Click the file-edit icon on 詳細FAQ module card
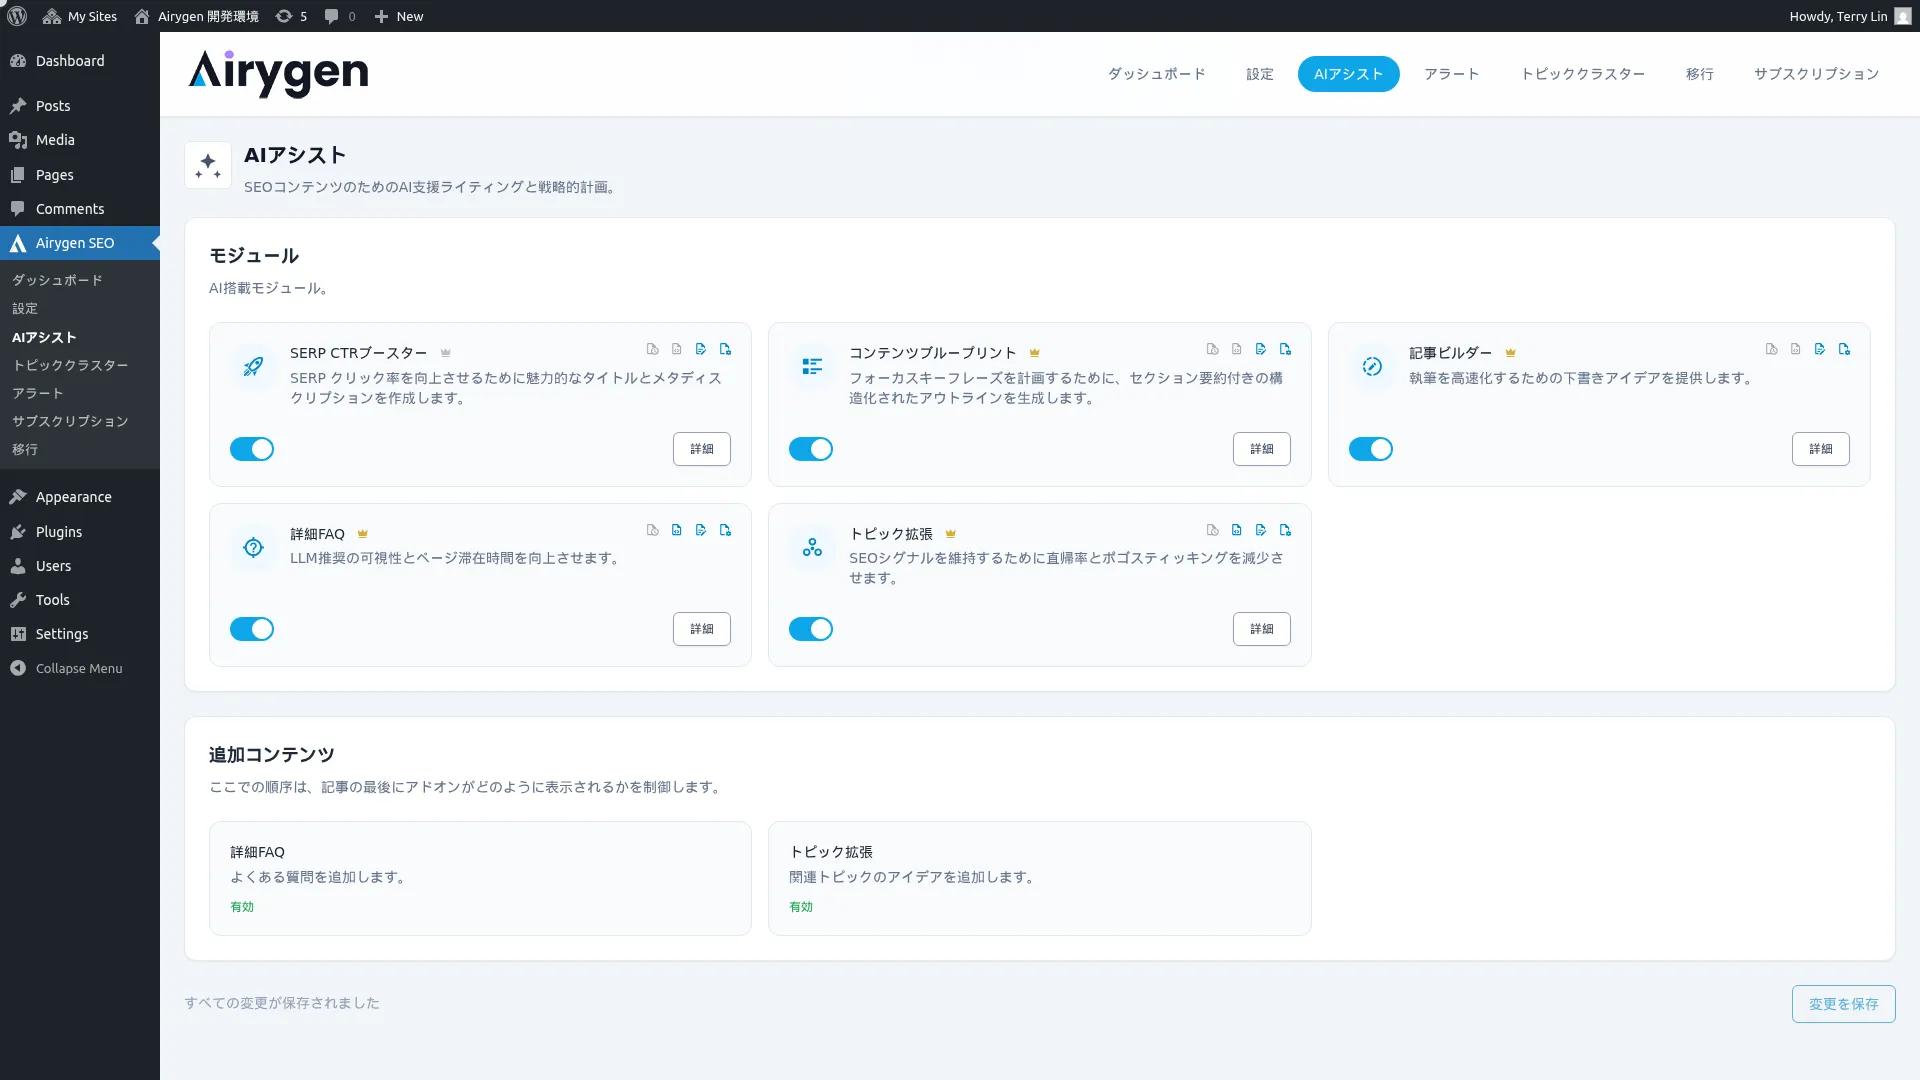Viewport: 1920px width, 1080px height. 701,530
